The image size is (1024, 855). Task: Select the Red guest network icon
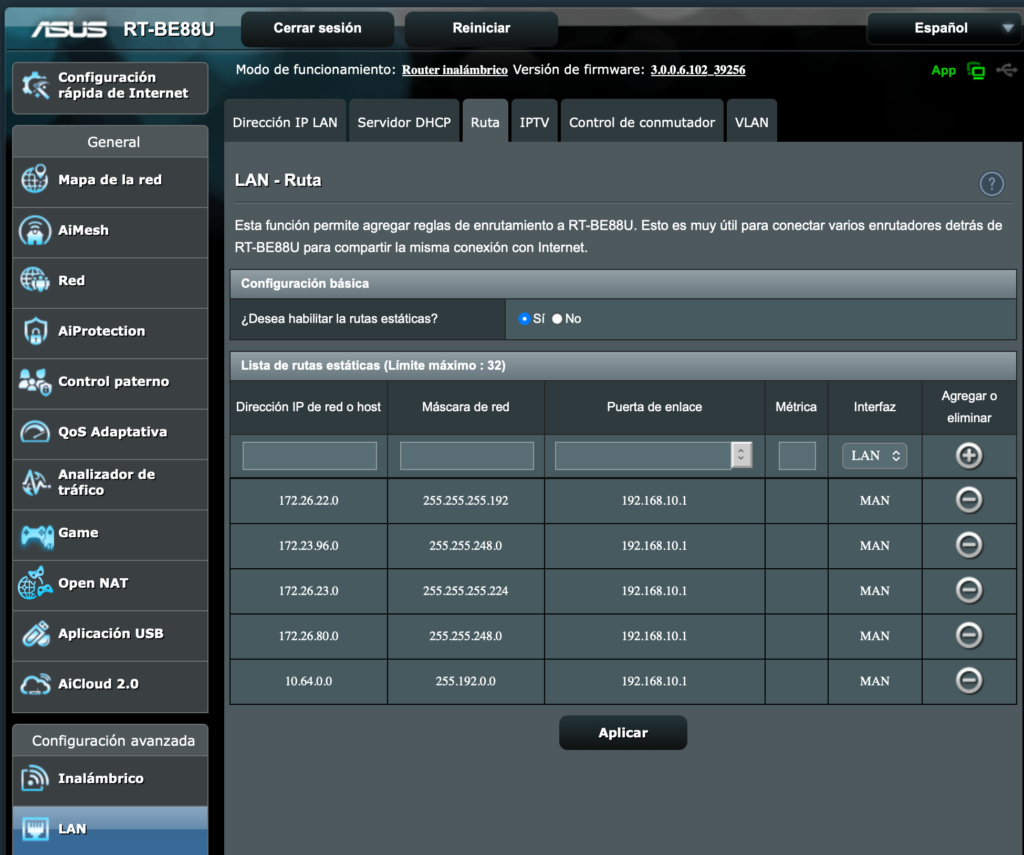(35, 280)
